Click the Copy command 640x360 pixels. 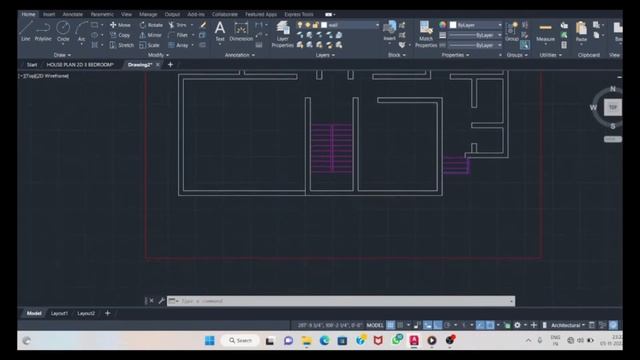120,35
